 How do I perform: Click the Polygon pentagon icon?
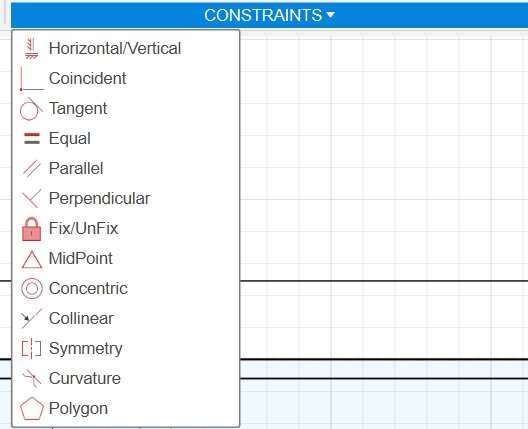32,408
